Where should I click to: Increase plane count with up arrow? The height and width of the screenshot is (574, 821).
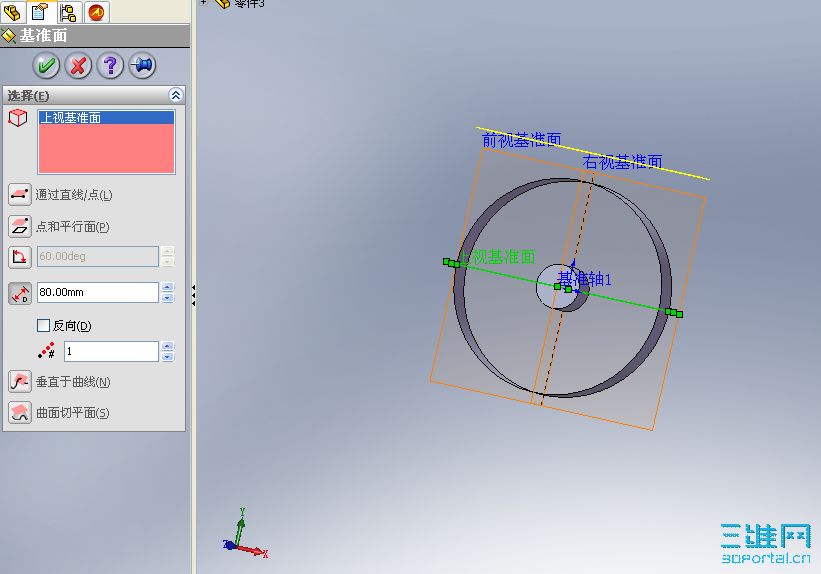pyautogui.click(x=168, y=346)
